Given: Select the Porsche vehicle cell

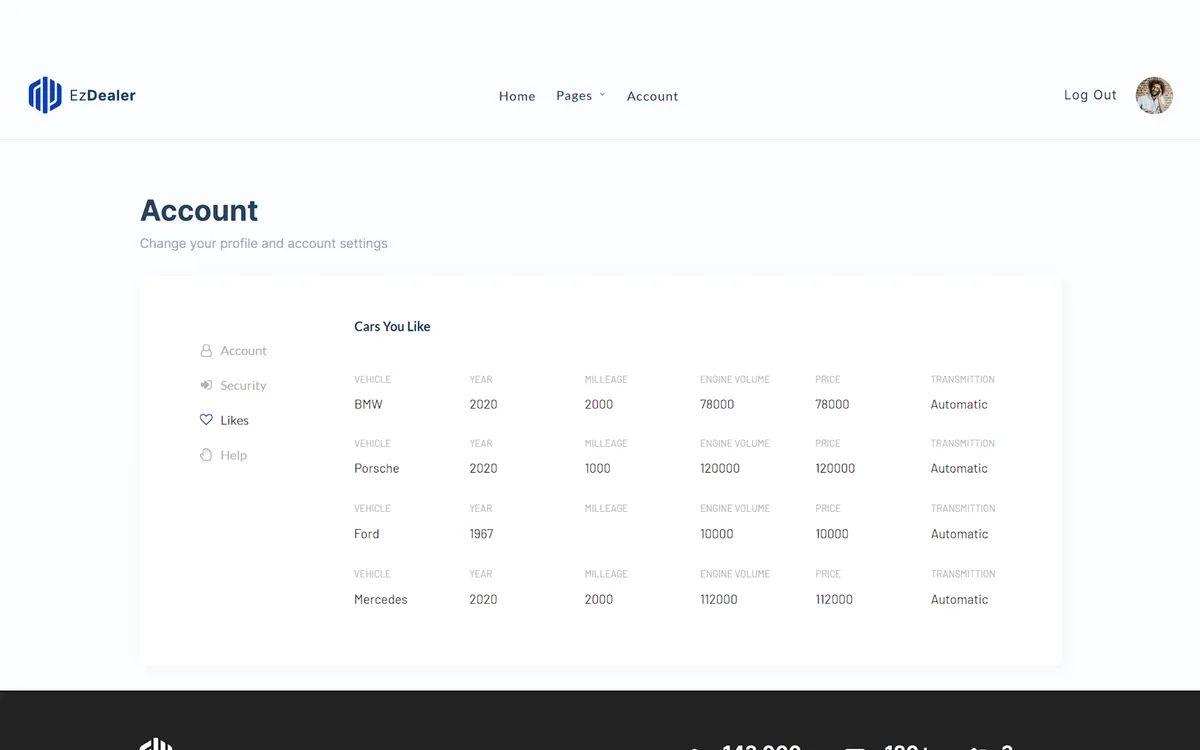Looking at the screenshot, I should pos(376,469).
